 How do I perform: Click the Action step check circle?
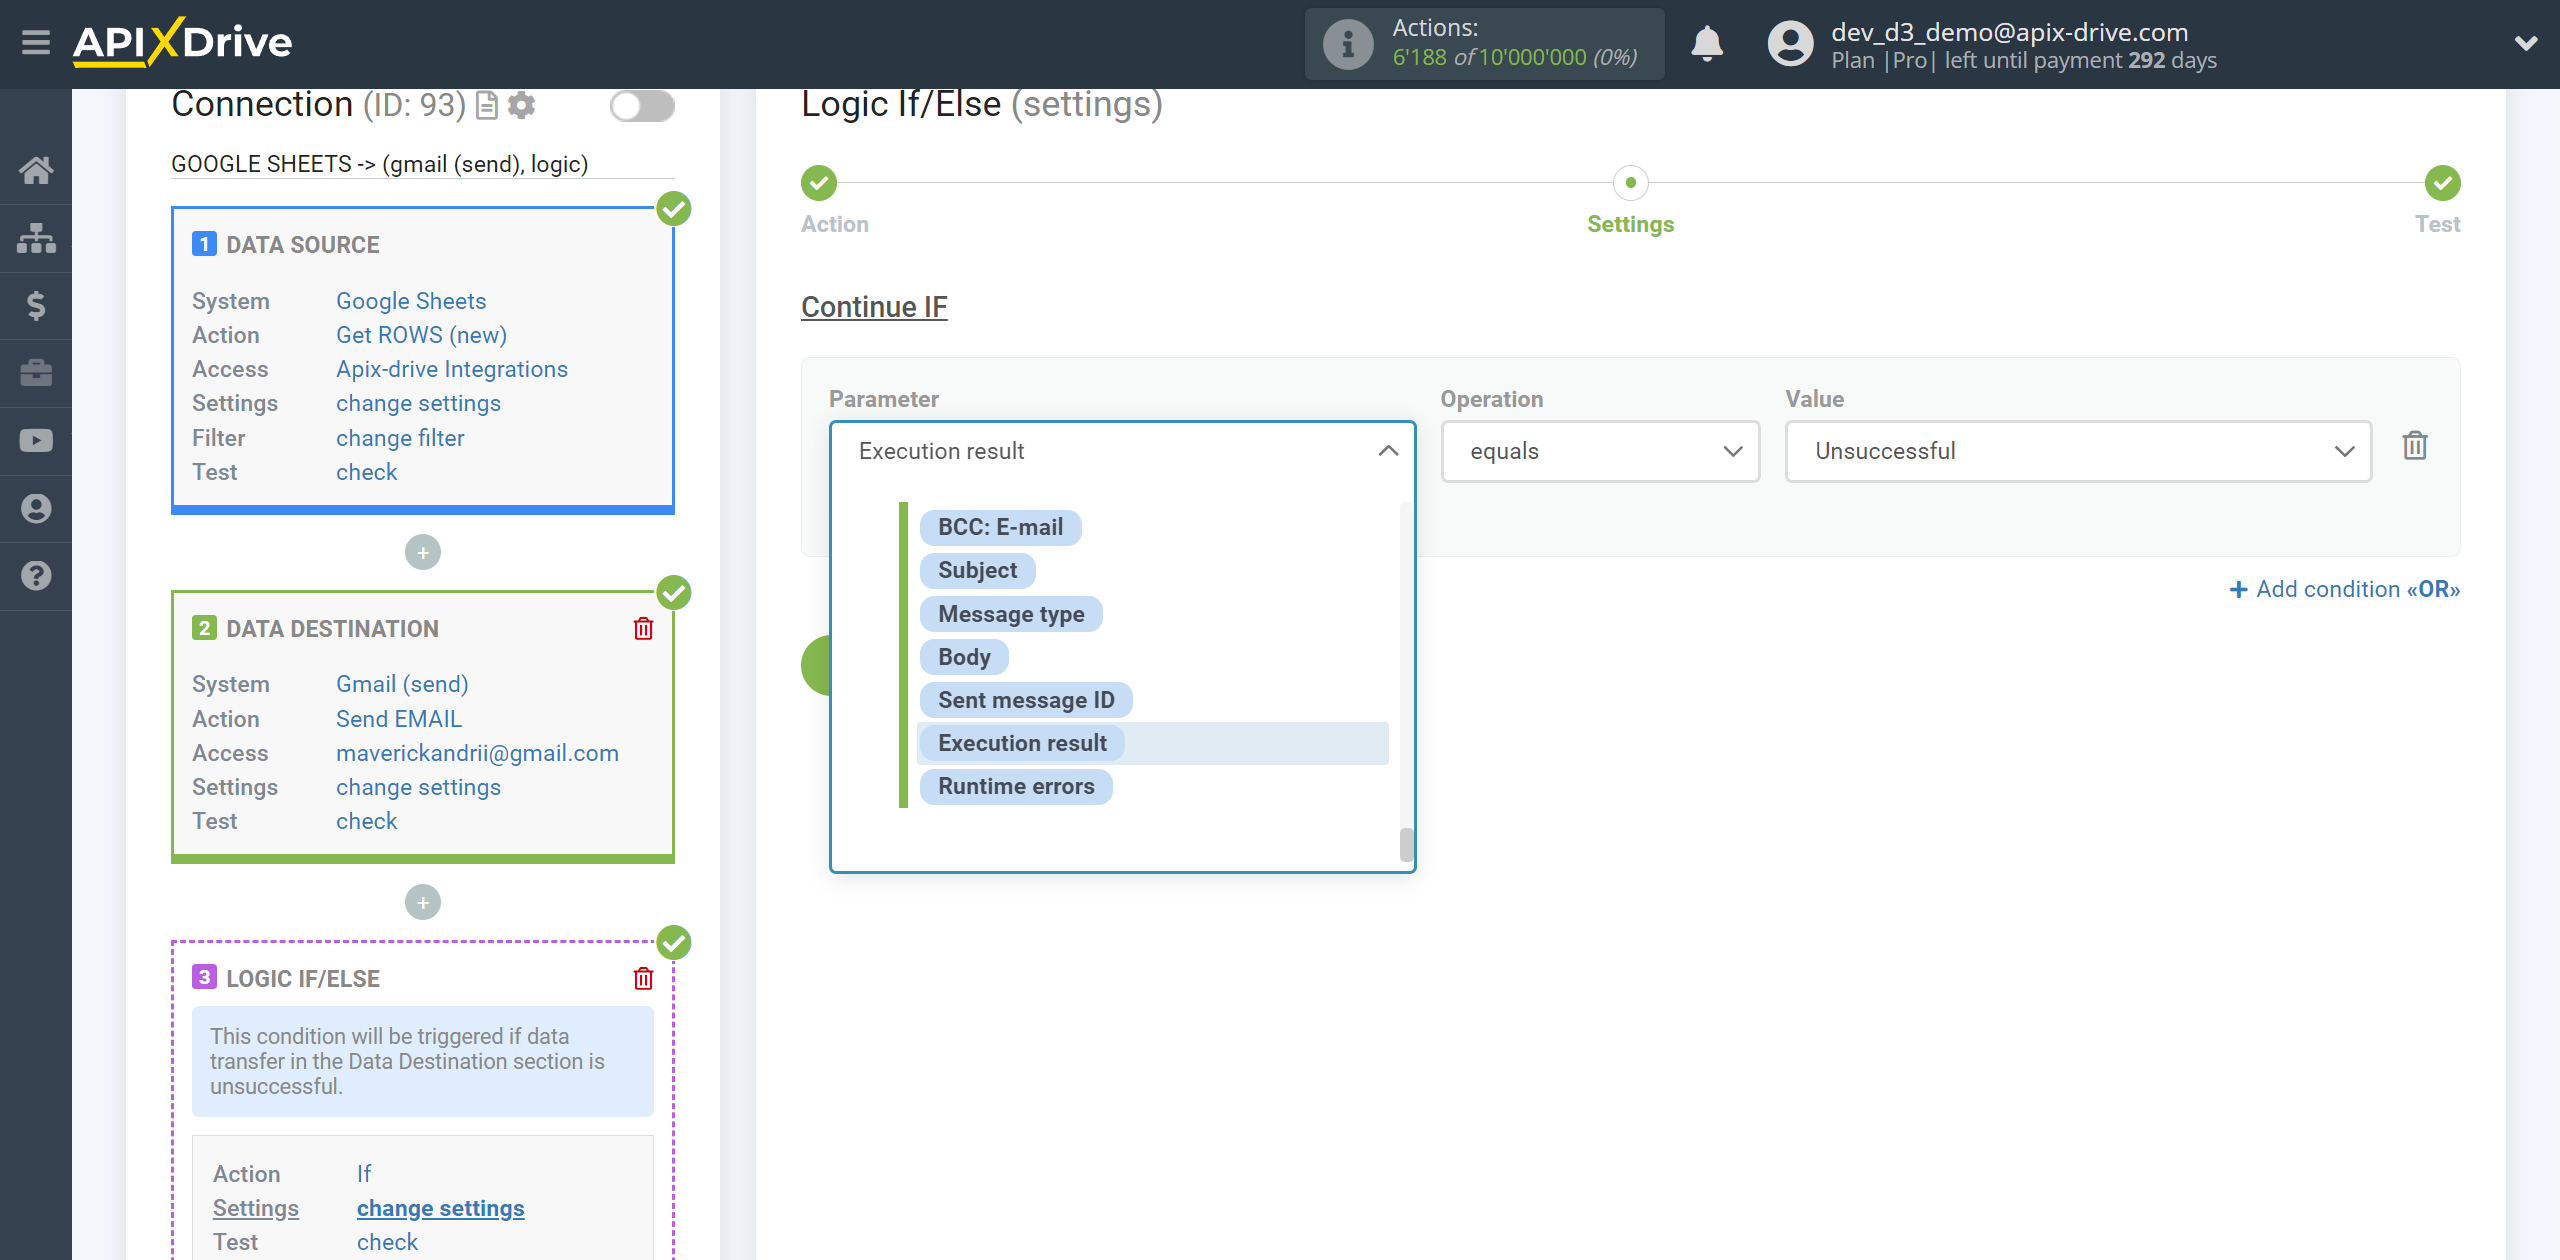[x=818, y=183]
